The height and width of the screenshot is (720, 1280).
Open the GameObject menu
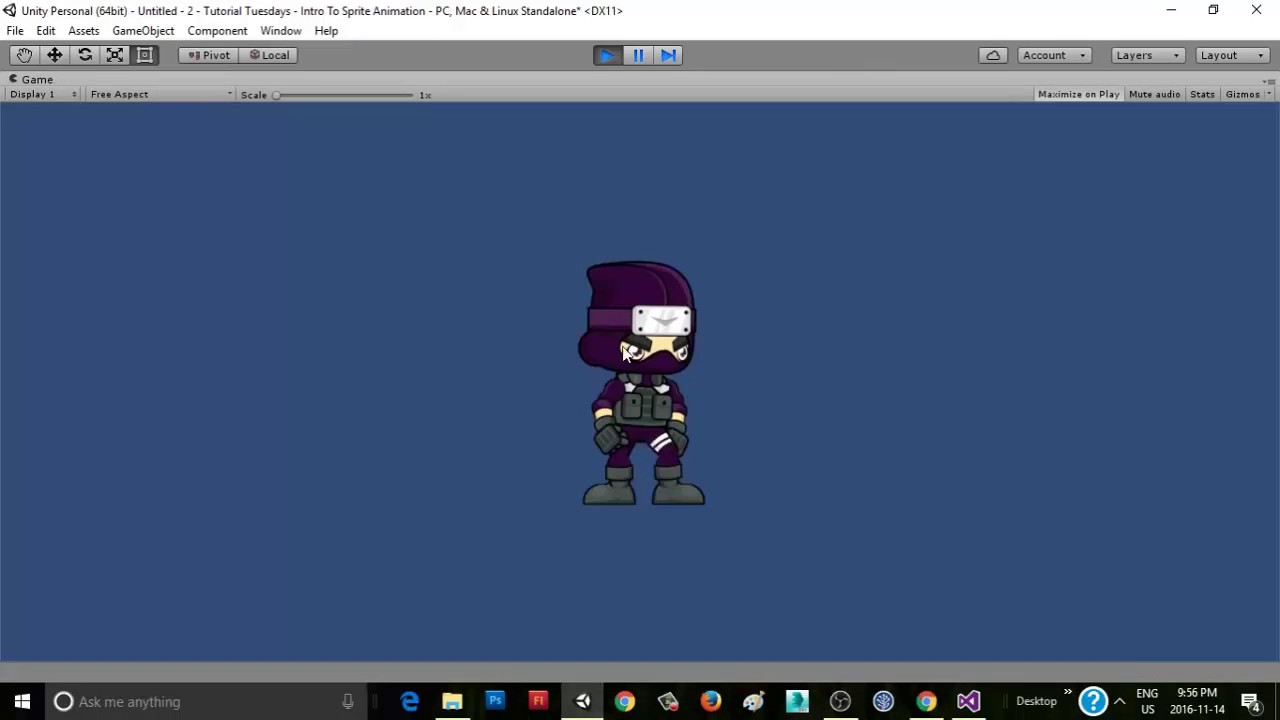point(143,31)
